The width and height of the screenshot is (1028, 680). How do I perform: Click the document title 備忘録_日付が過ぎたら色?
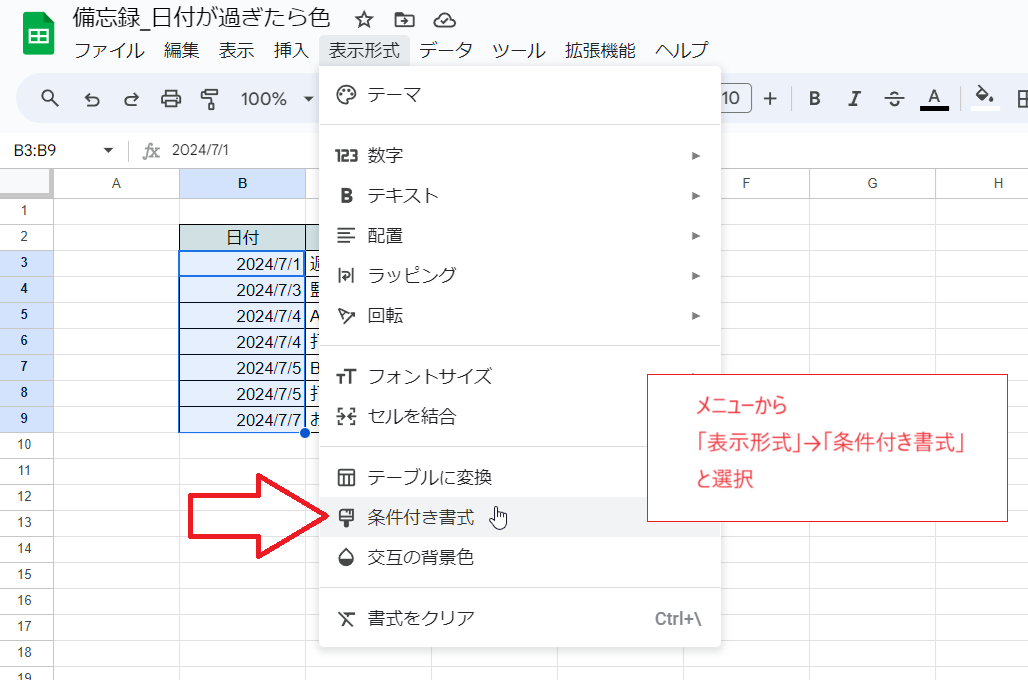coord(201,18)
